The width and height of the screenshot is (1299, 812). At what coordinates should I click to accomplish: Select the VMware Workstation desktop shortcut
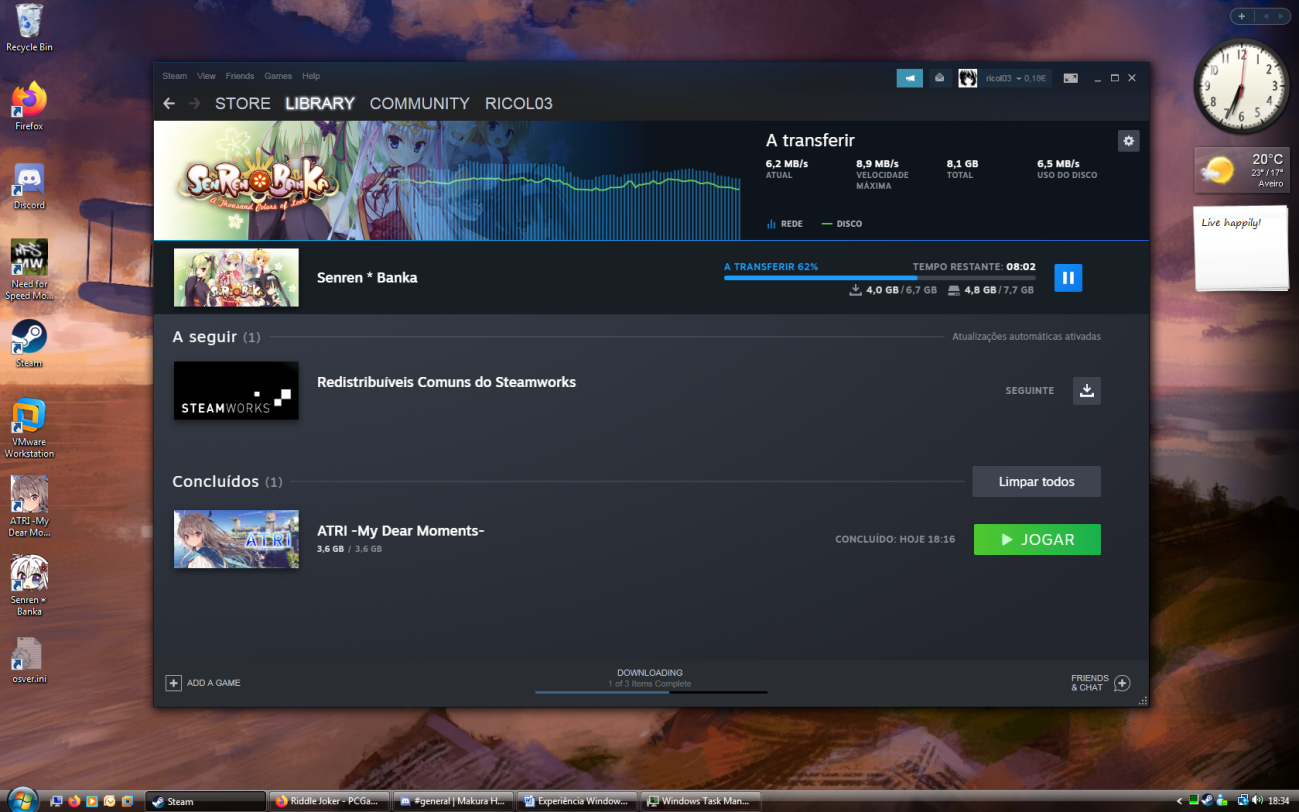[29, 429]
